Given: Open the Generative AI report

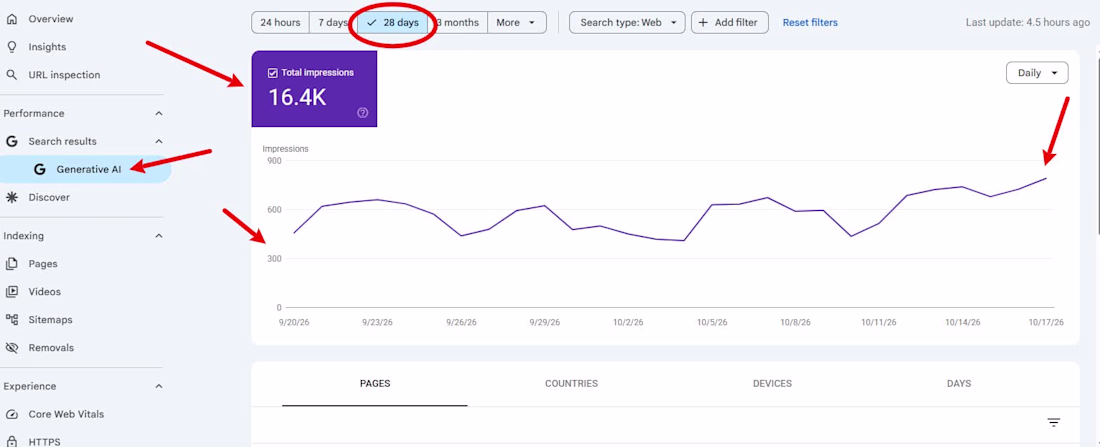Looking at the screenshot, I should click(84, 169).
